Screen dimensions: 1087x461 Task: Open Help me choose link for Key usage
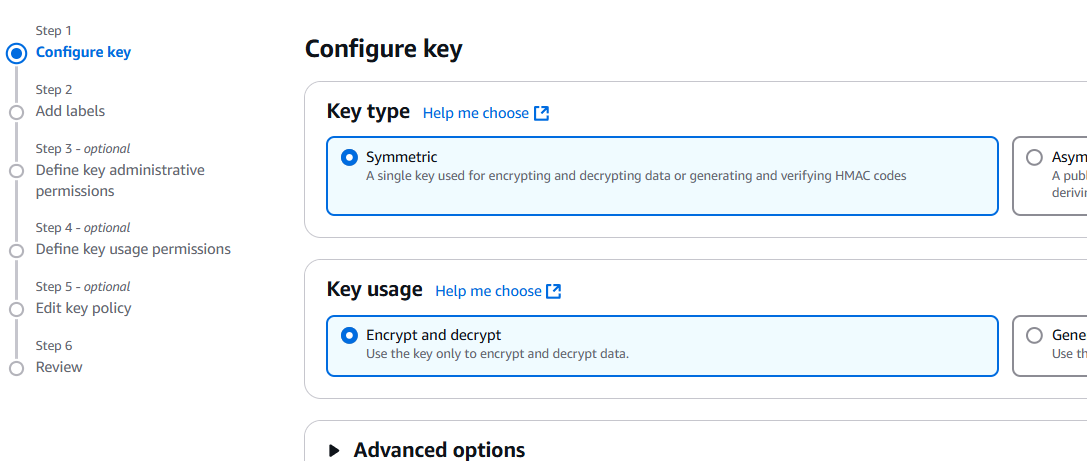[488, 291]
